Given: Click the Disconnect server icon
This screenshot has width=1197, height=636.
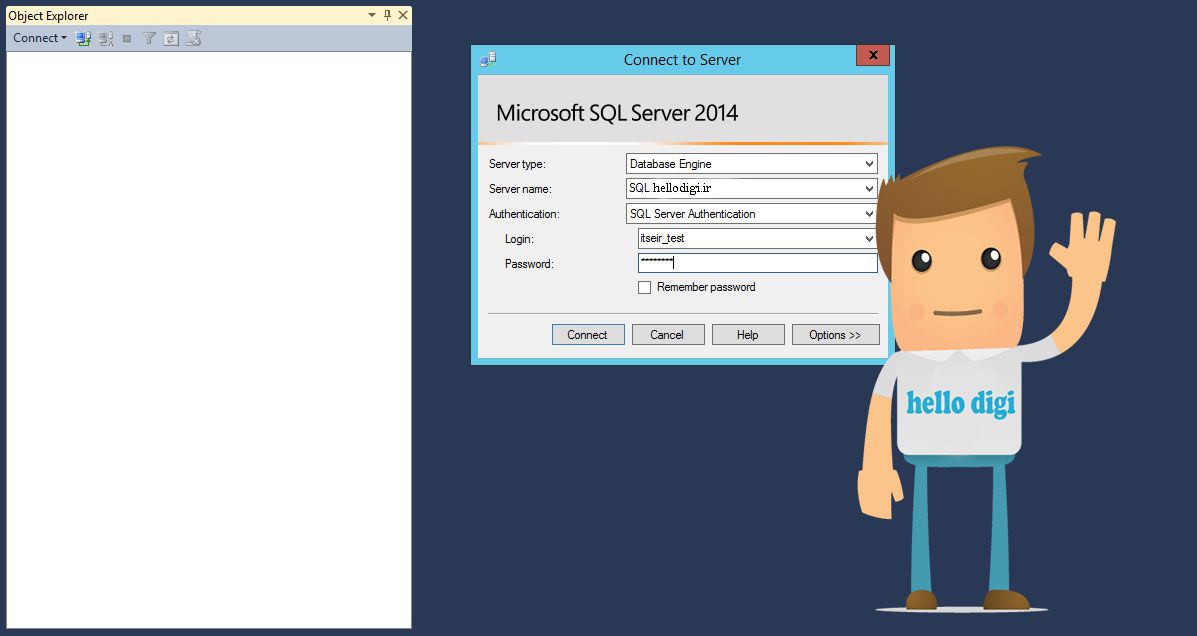Looking at the screenshot, I should click(105, 38).
